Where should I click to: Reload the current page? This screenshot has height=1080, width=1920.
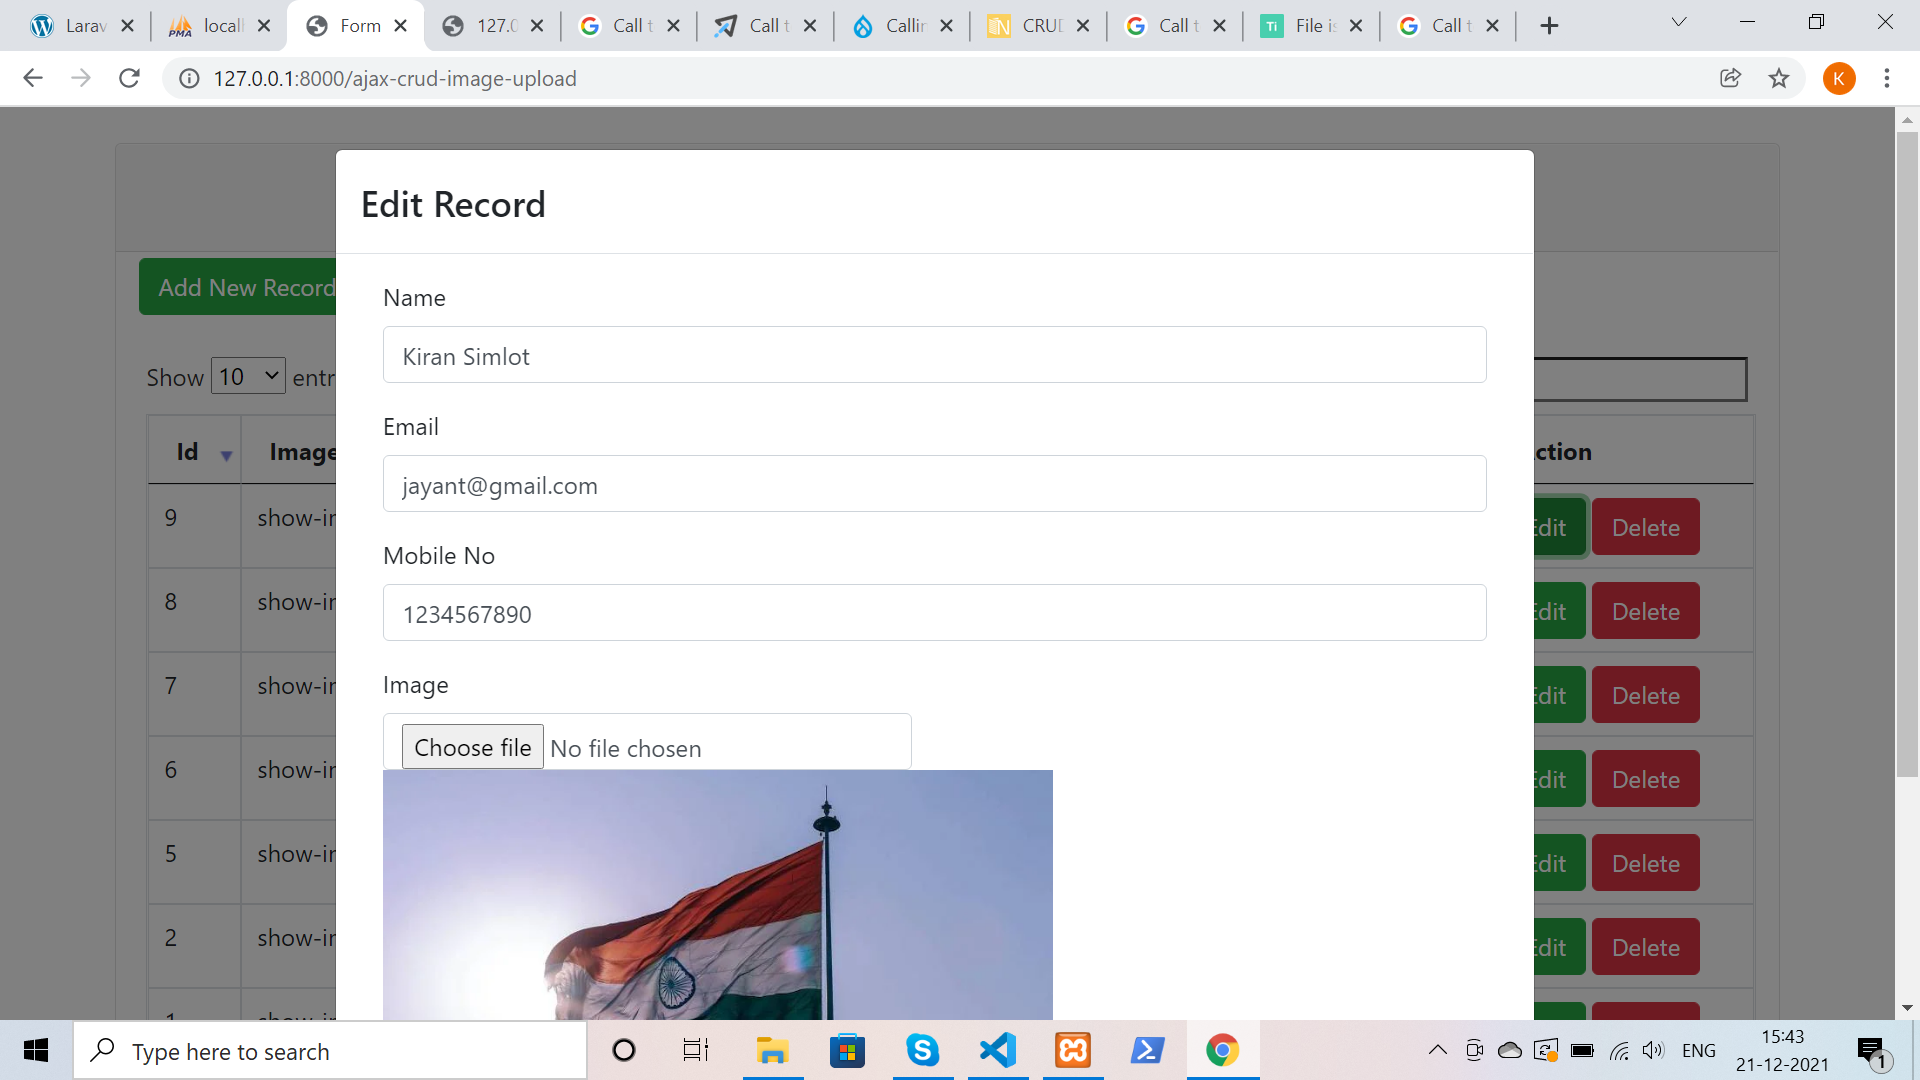tap(129, 78)
